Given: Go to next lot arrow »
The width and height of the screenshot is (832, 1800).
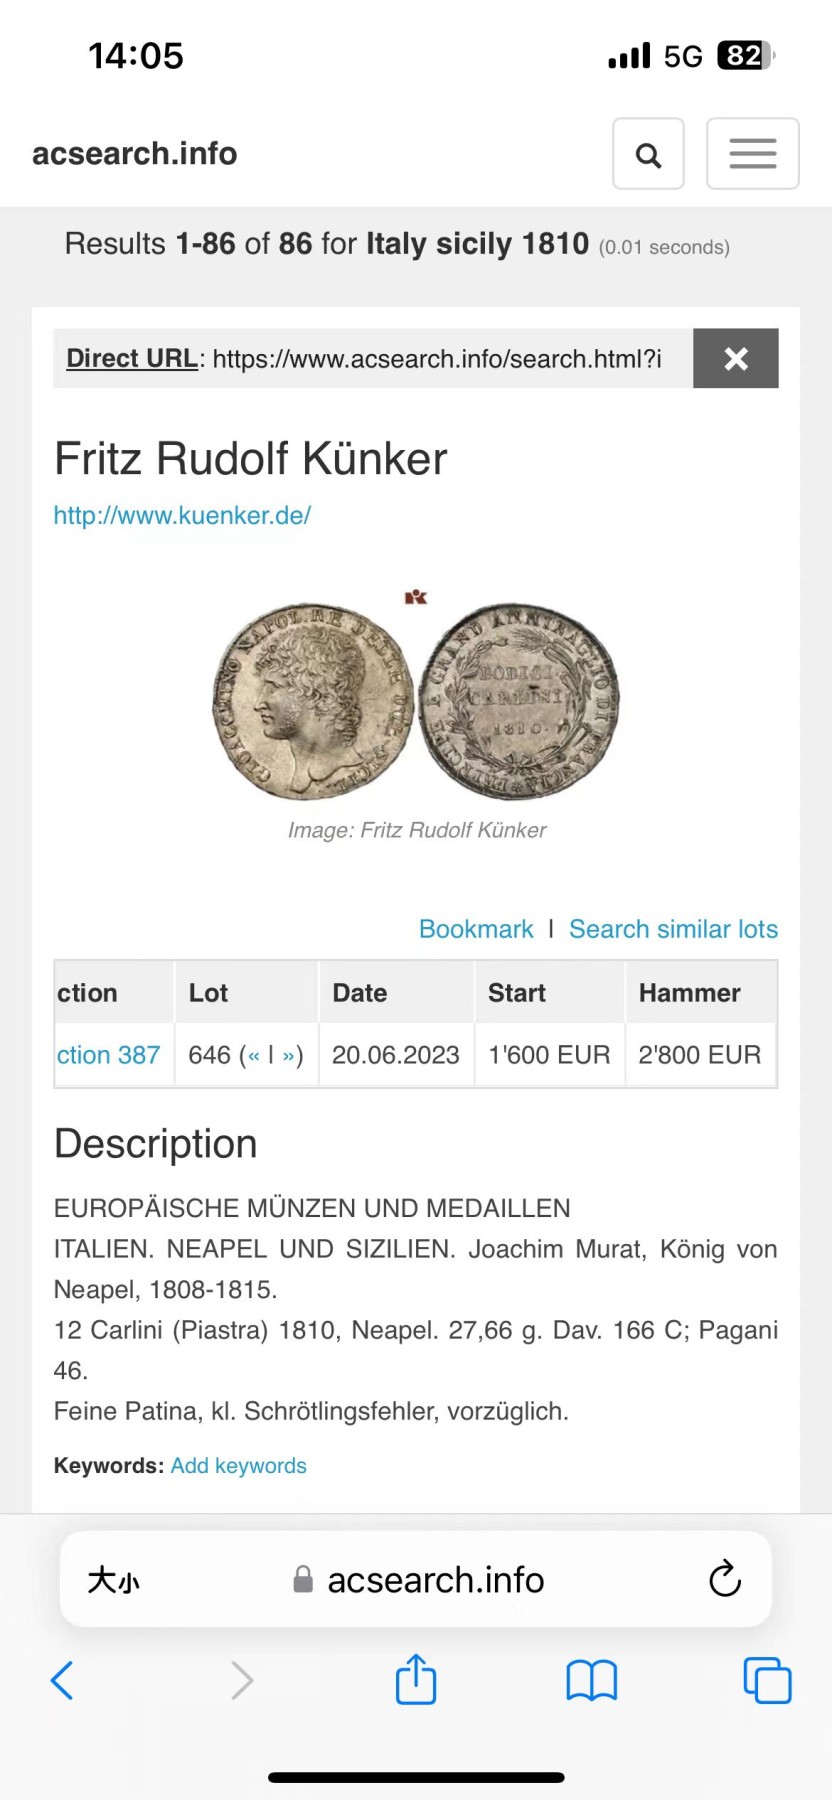Looking at the screenshot, I should tap(288, 1055).
